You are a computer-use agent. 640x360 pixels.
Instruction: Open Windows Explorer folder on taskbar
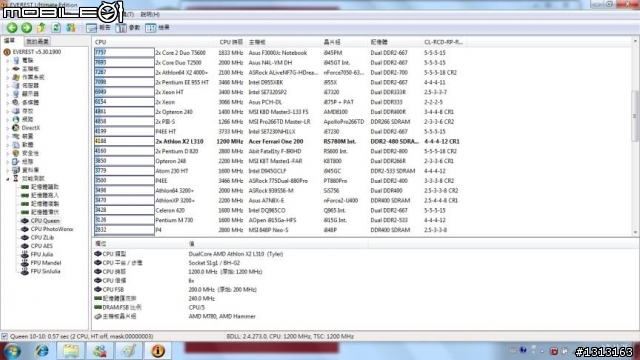pos(71,351)
